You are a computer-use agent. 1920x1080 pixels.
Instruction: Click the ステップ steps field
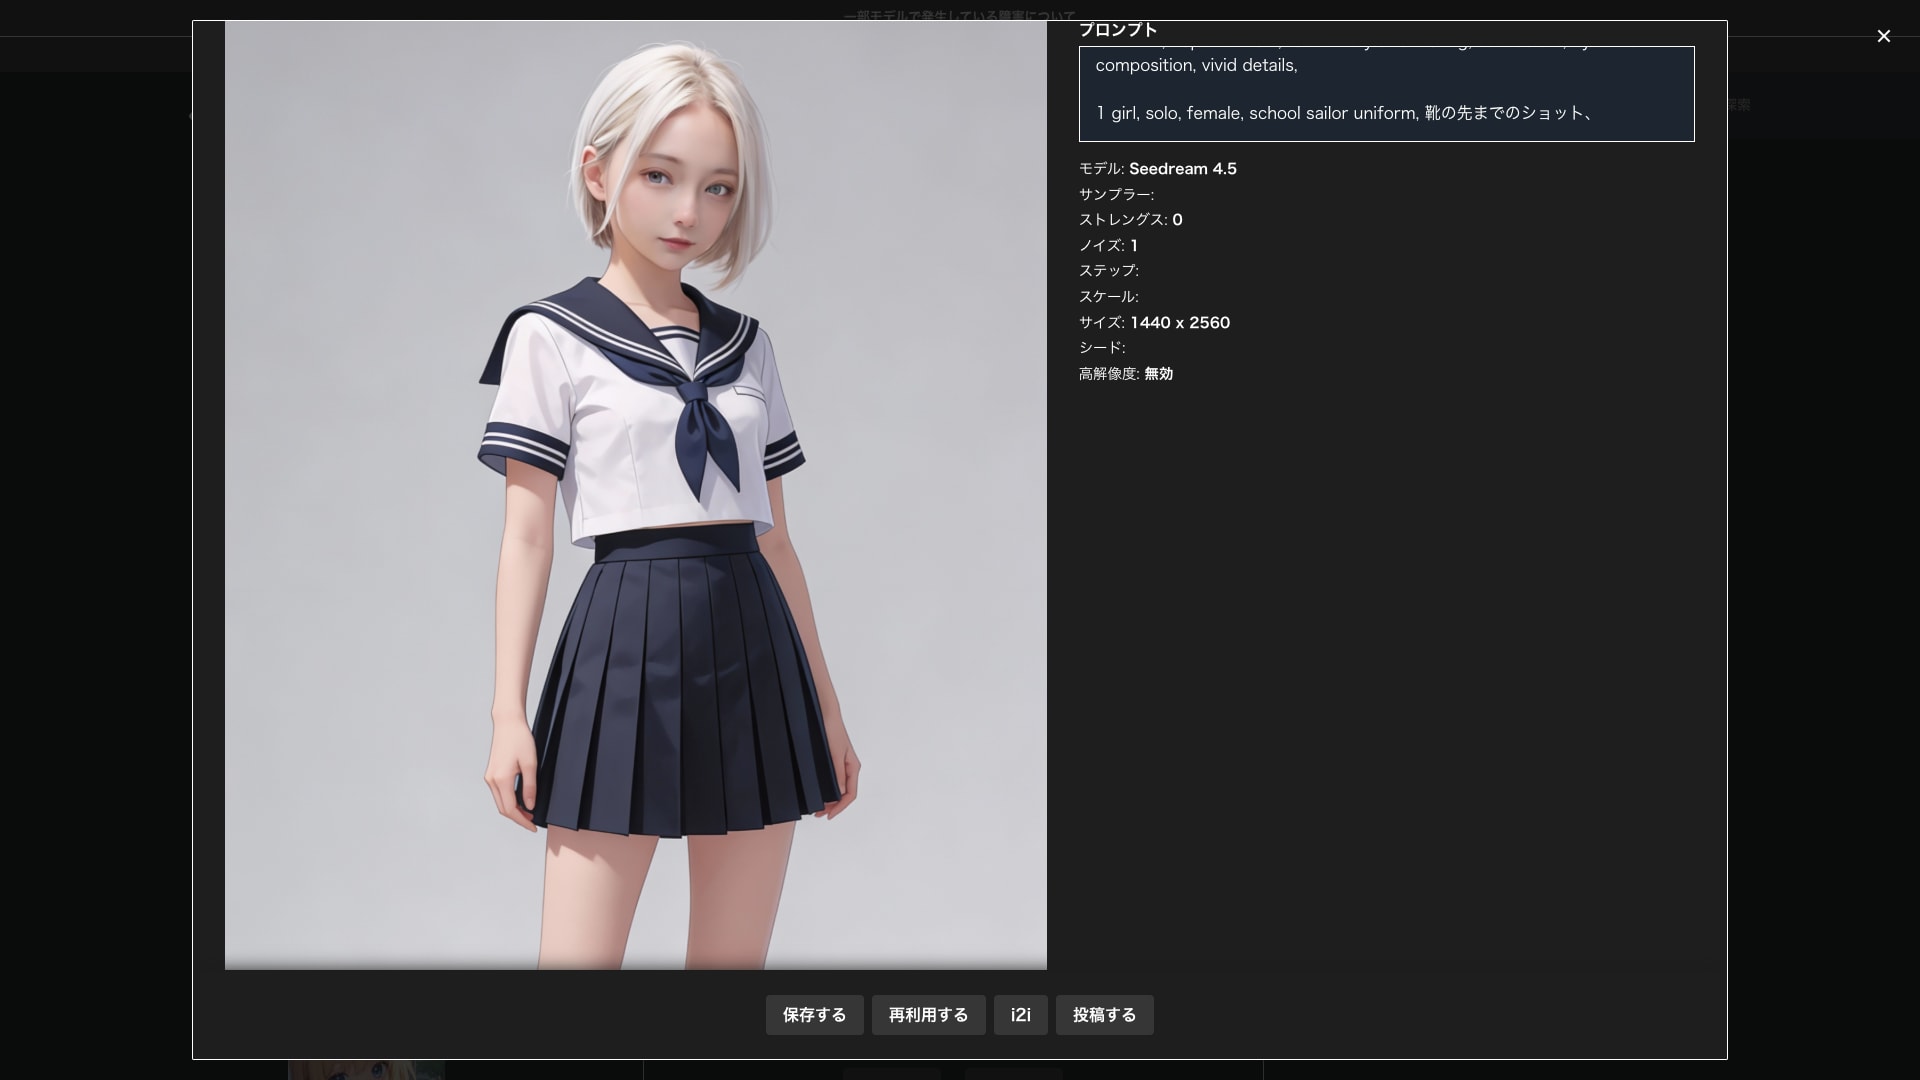pos(1109,271)
